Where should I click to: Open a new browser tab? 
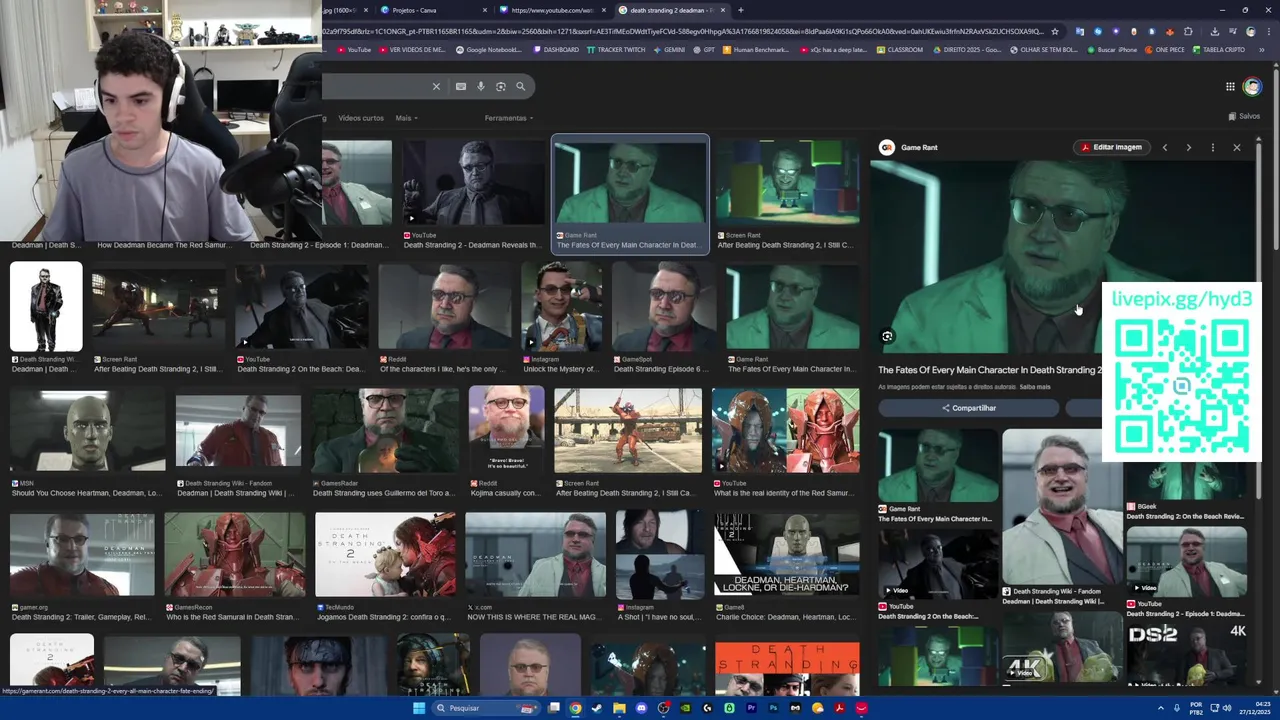click(740, 10)
